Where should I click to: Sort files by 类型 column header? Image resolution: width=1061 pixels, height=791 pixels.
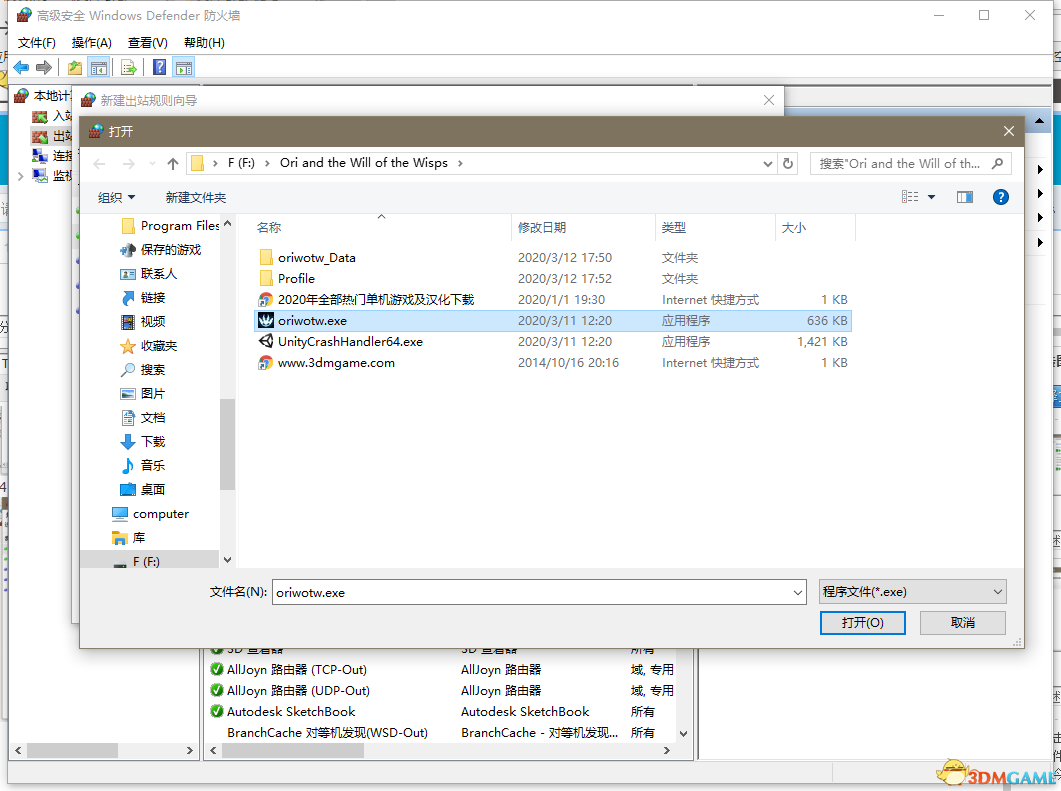tap(715, 227)
